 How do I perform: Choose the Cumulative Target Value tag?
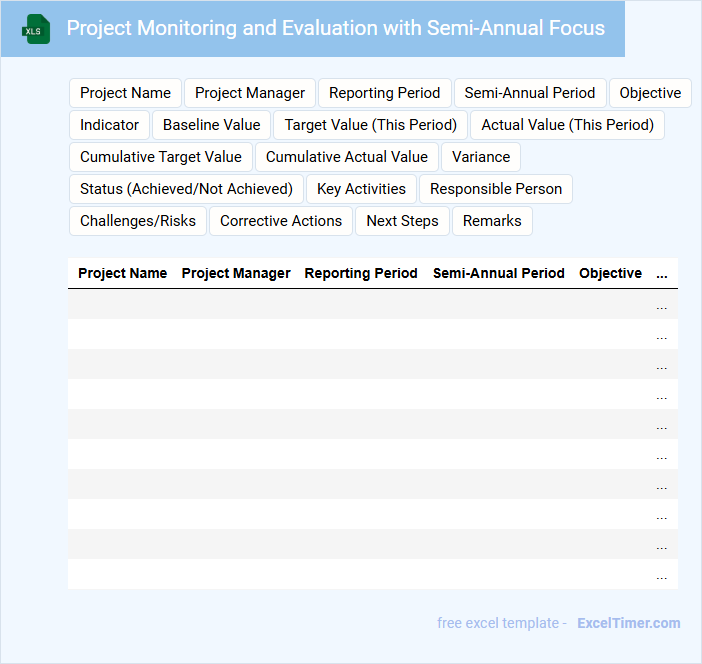coord(161,157)
